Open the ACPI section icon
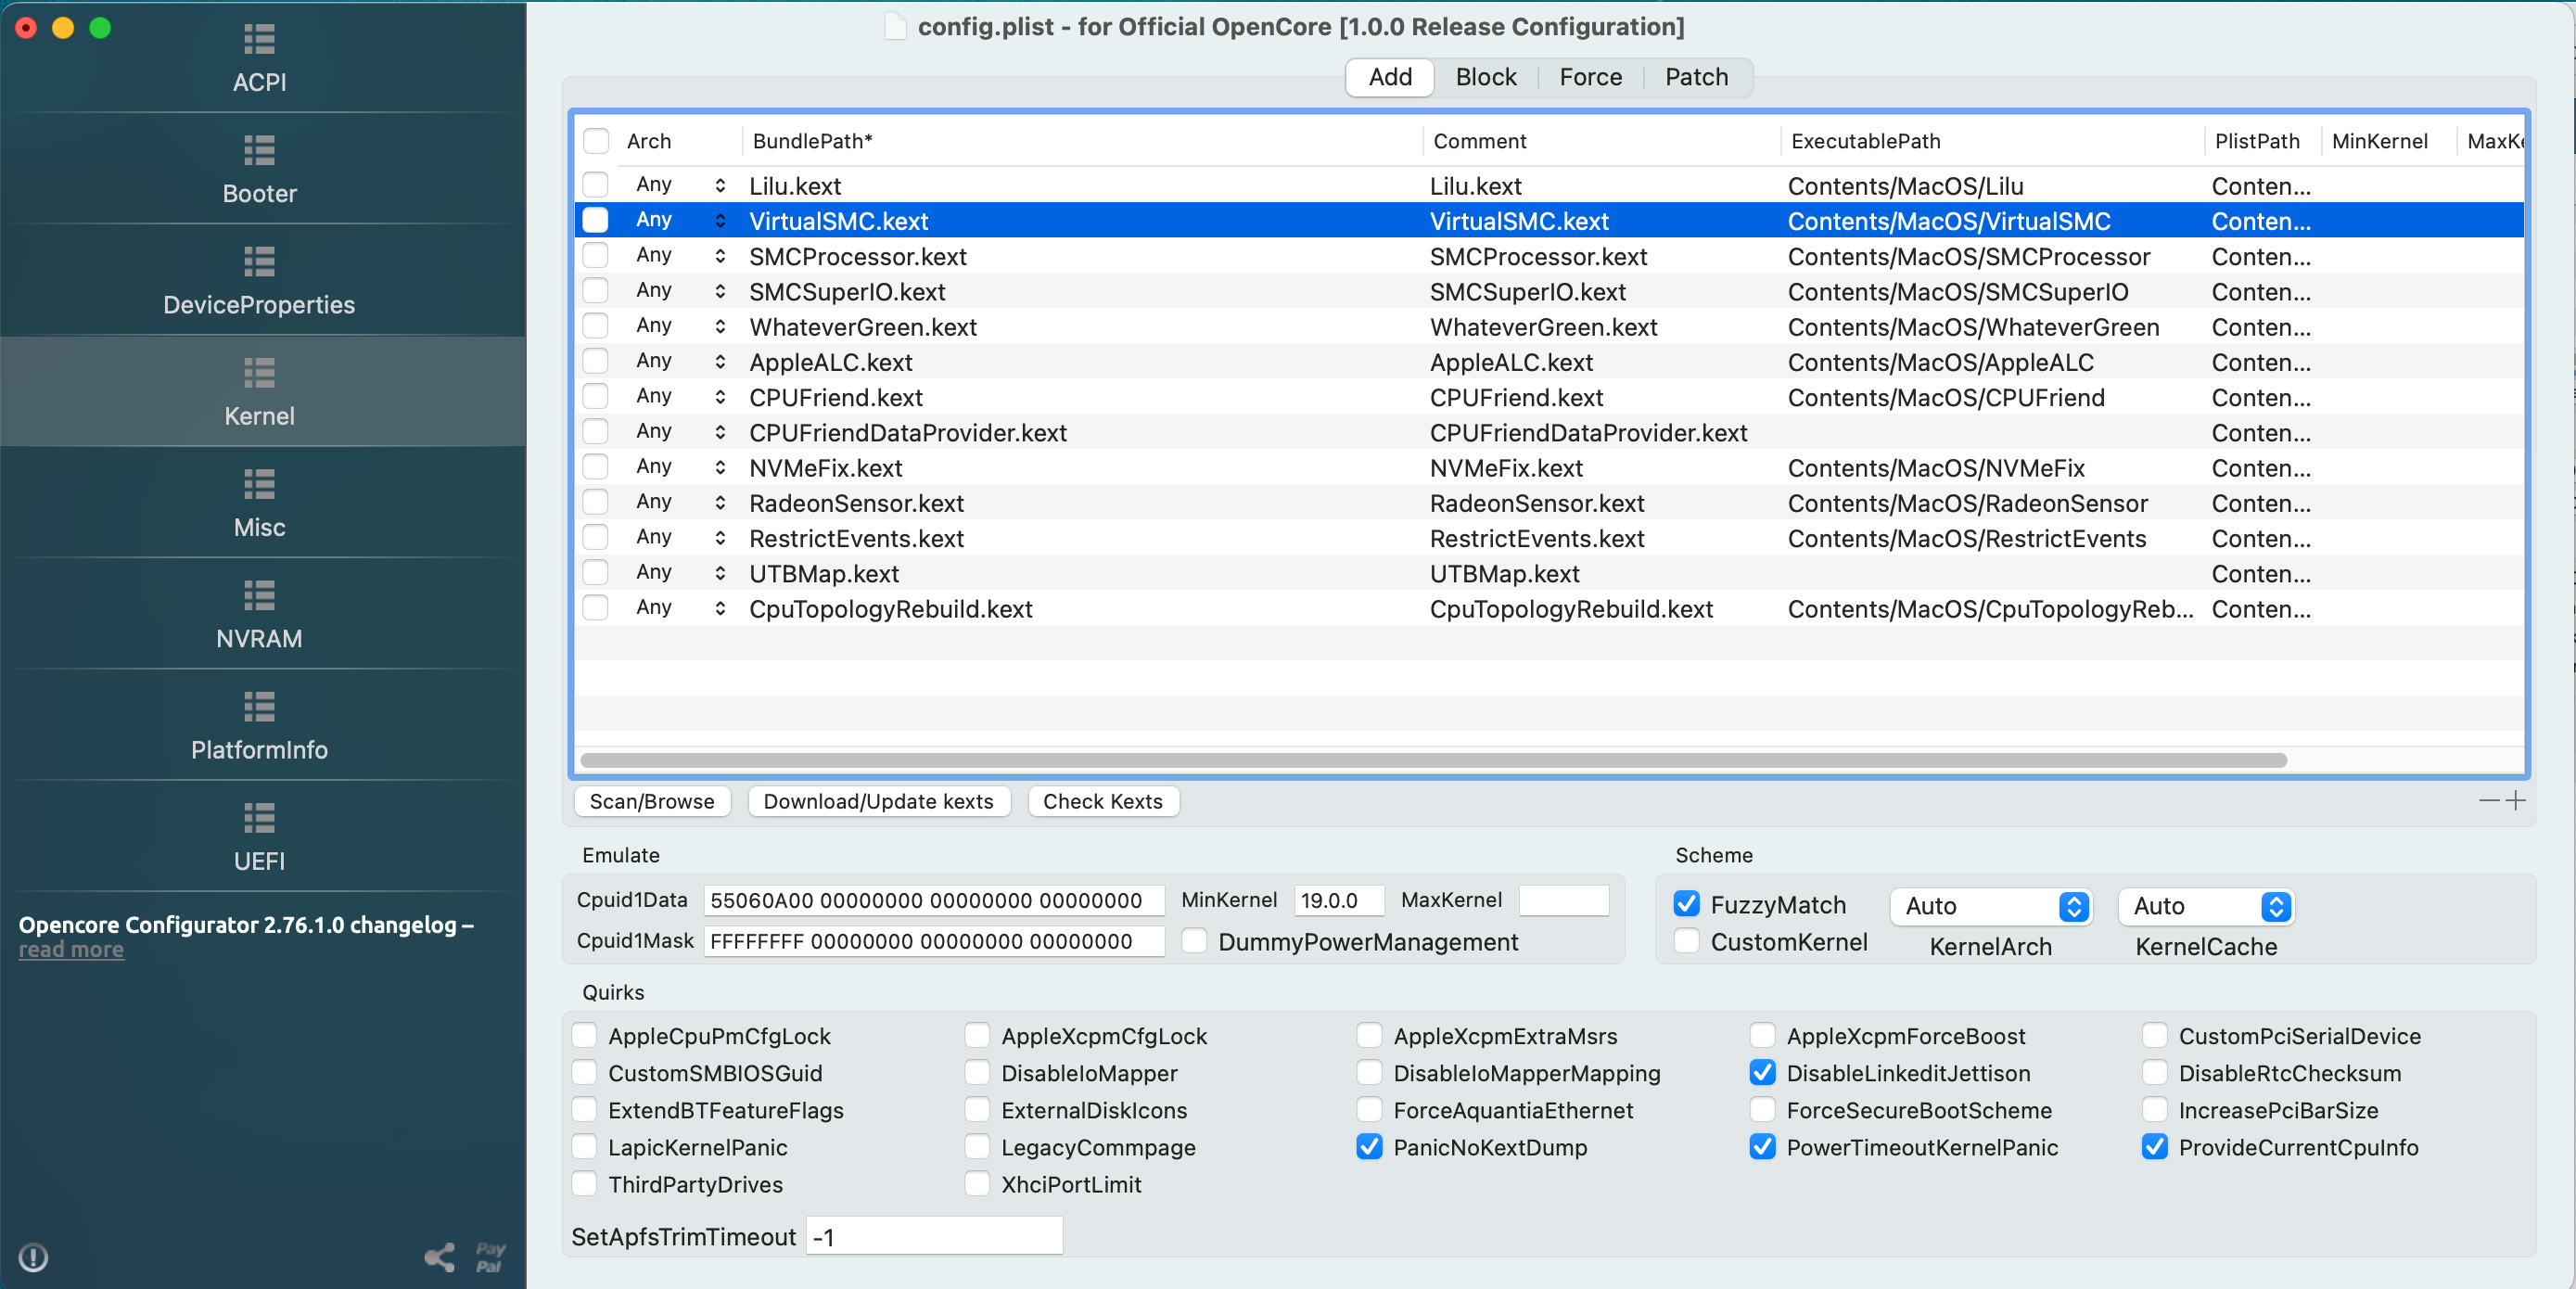 tap(259, 39)
